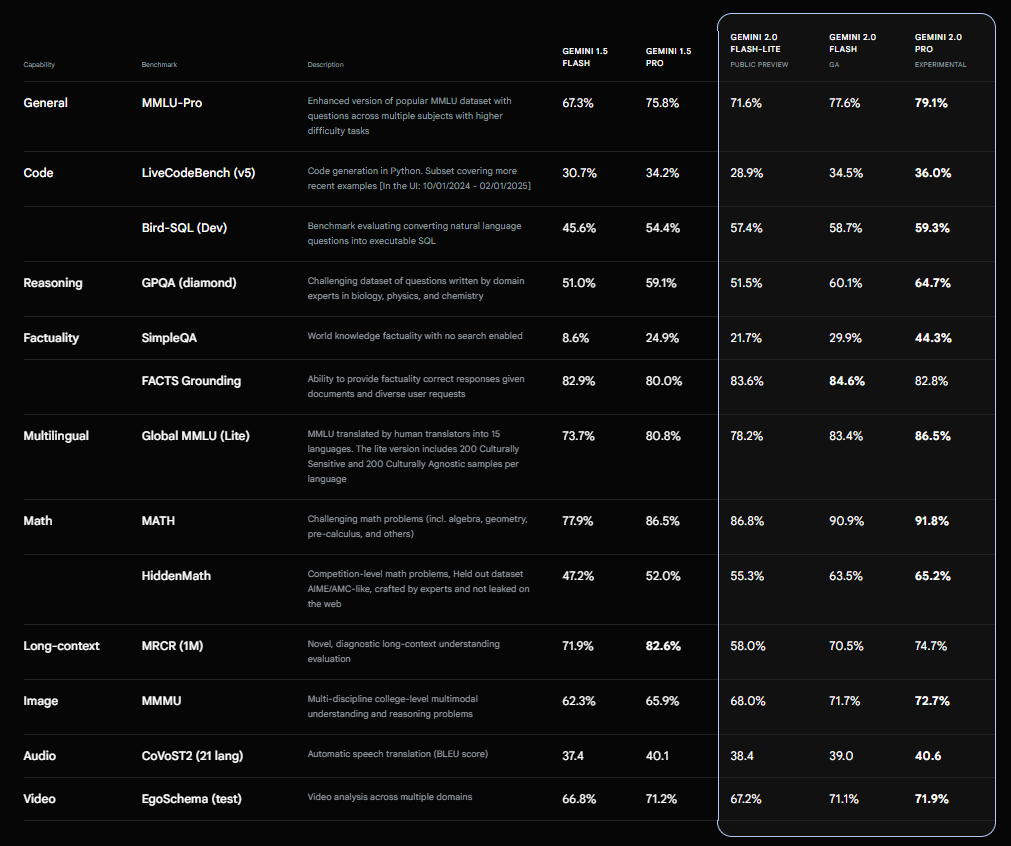Click the EgoSchema (test) benchmark name
Viewport: 1011px width, 846px height.
(x=192, y=799)
